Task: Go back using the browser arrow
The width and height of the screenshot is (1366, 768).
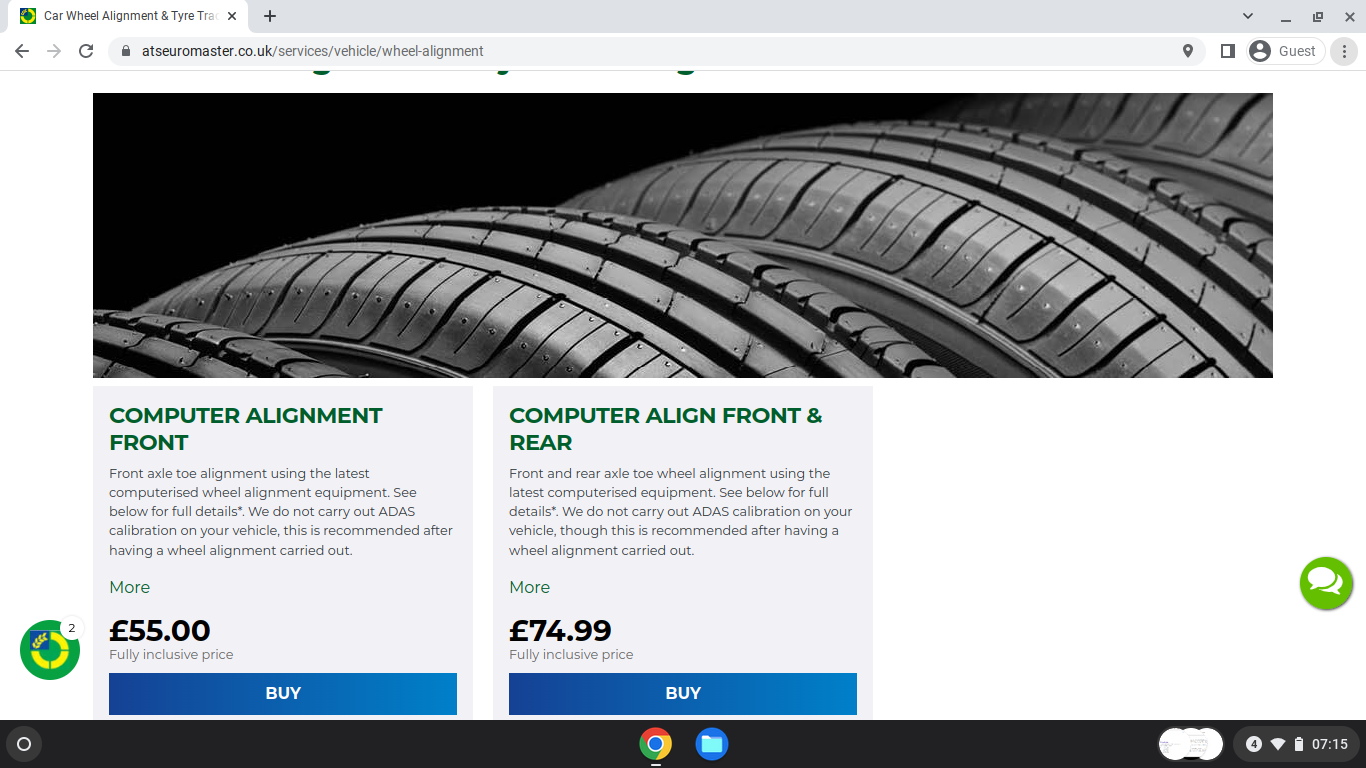Action: tap(22, 51)
